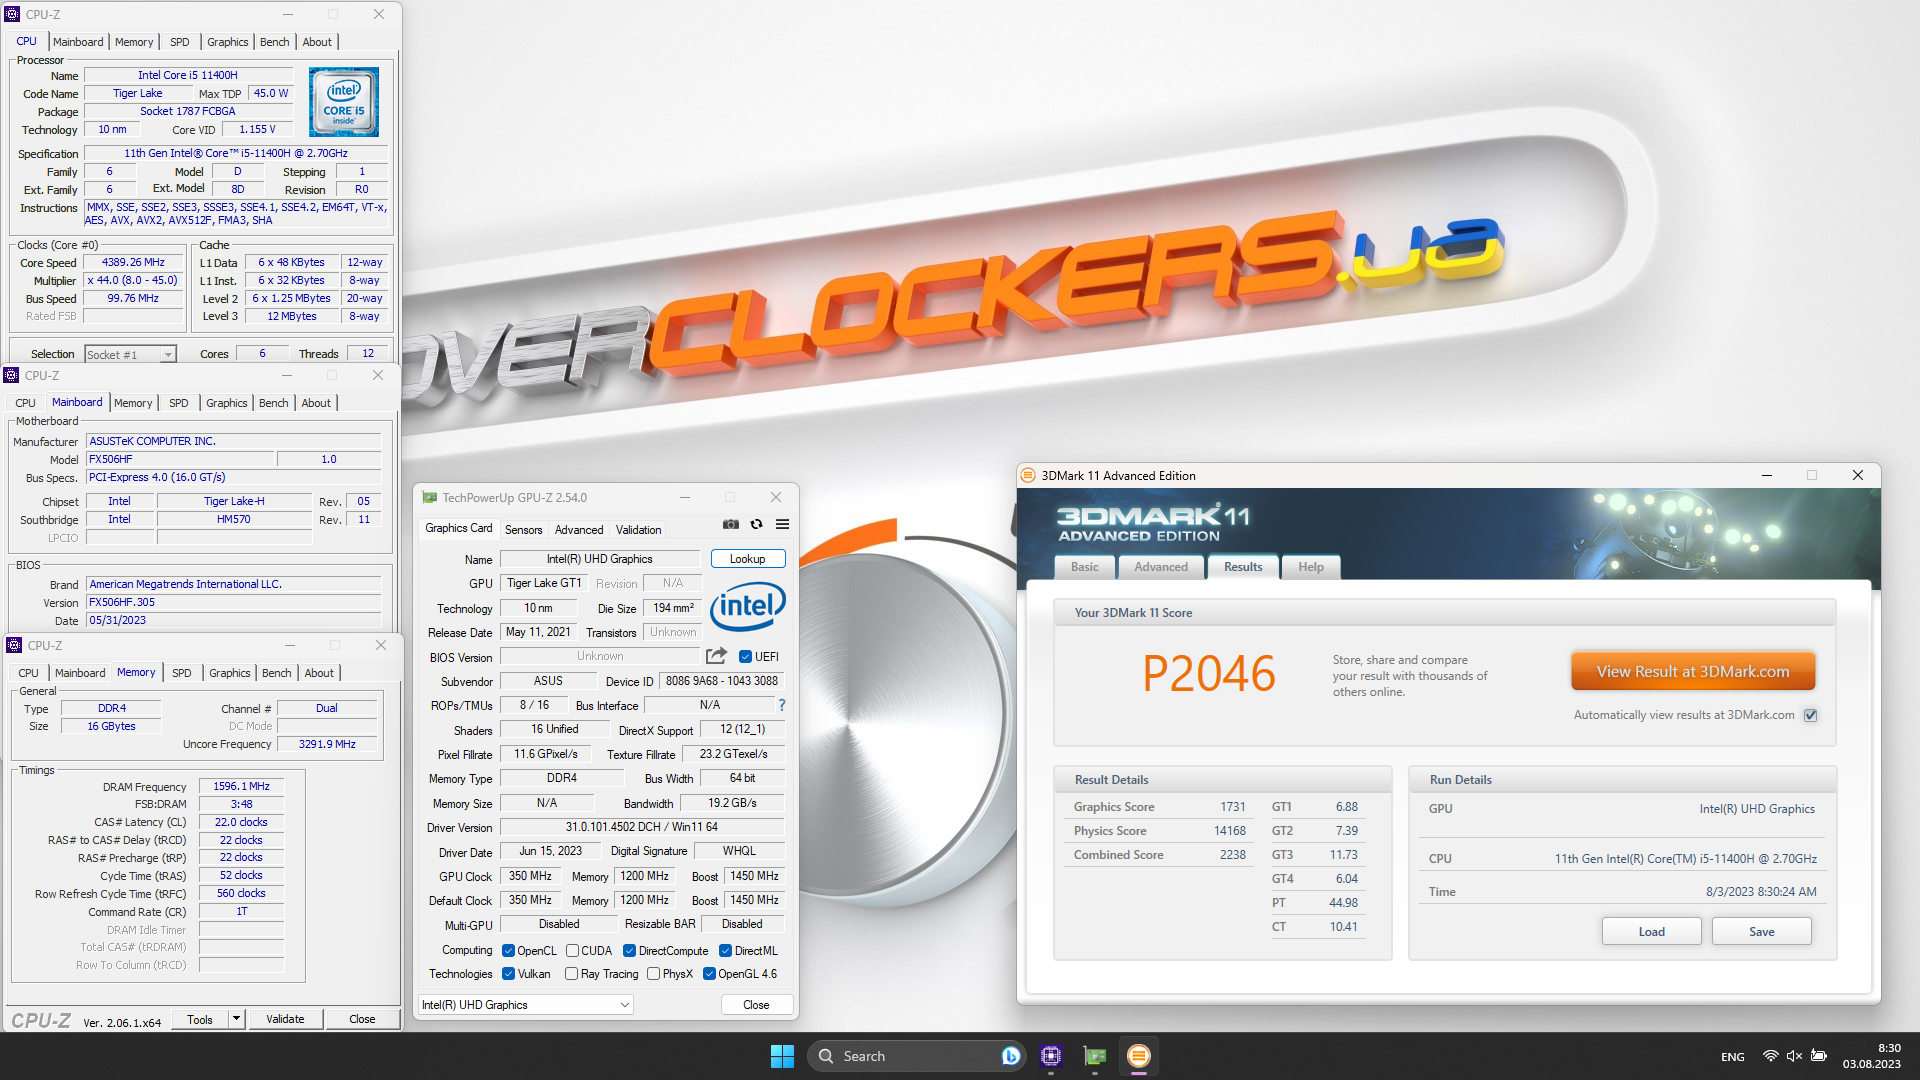Viewport: 1920px width, 1080px height.
Task: Open the Help tab in 3DMark 11
Action: pyautogui.click(x=1311, y=567)
